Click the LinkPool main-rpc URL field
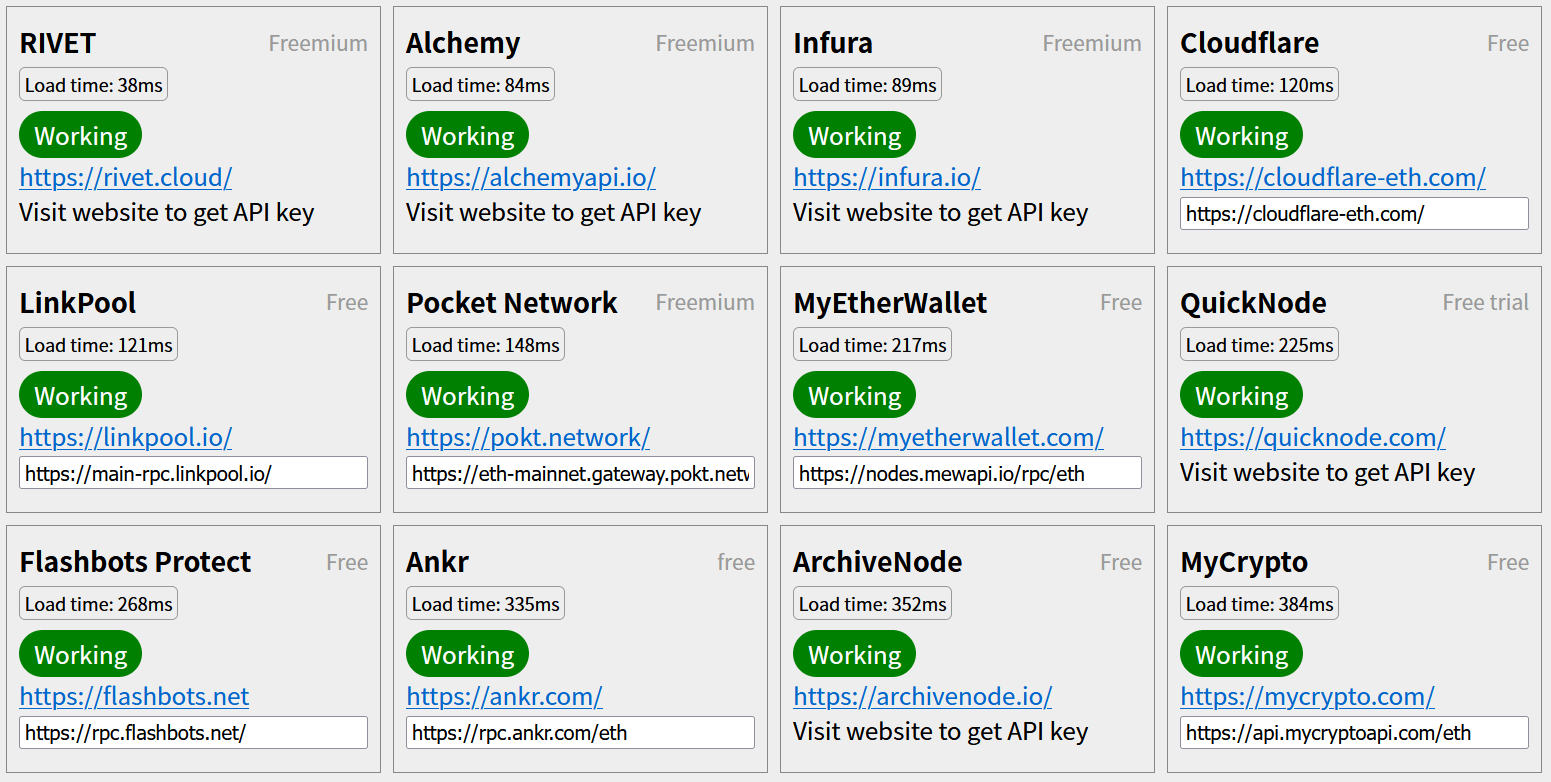This screenshot has width=1551, height=782. pyautogui.click(x=193, y=473)
